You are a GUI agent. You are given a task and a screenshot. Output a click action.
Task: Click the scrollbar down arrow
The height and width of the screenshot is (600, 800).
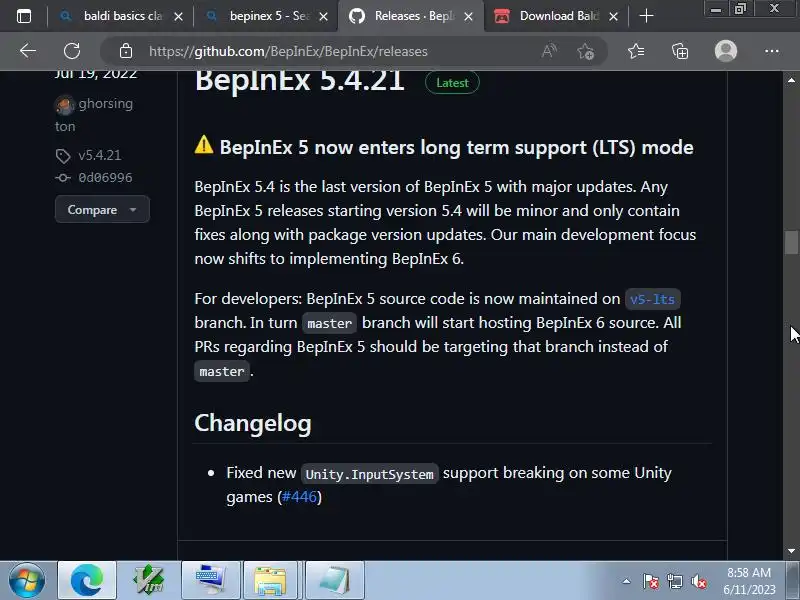point(791,551)
